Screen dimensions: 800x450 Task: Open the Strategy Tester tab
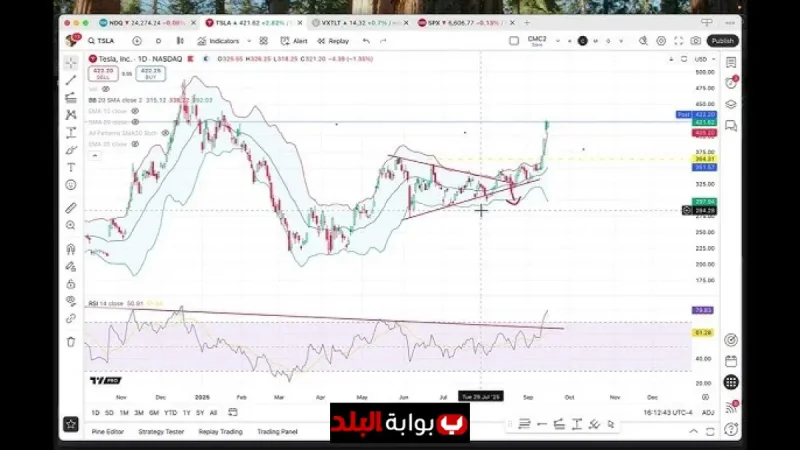click(x=161, y=432)
